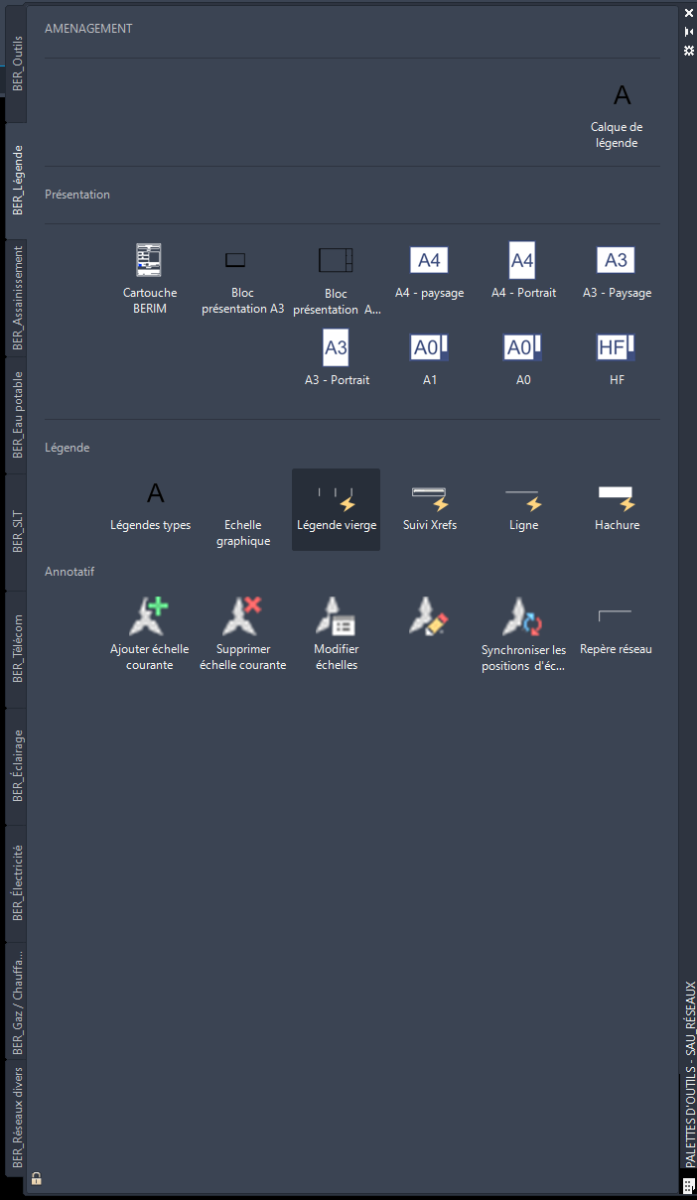This screenshot has height=1200, width=697.
Task: Open the Modifier échelles tool
Action: tap(336, 634)
